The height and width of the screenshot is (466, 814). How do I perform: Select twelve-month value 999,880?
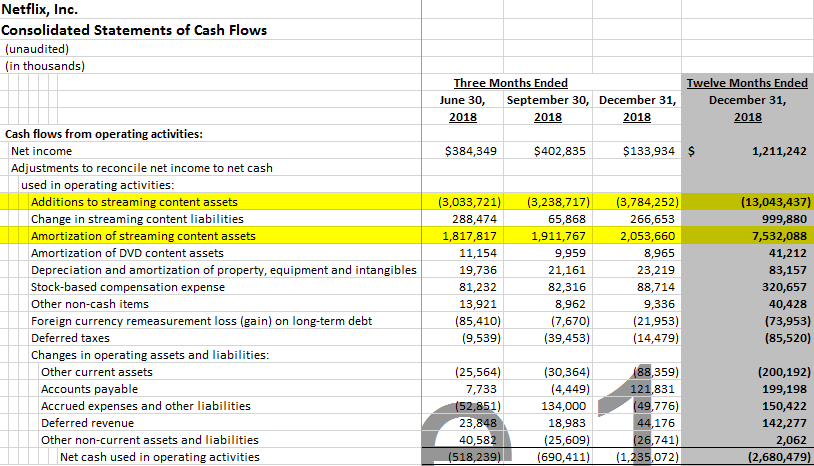tap(784, 219)
